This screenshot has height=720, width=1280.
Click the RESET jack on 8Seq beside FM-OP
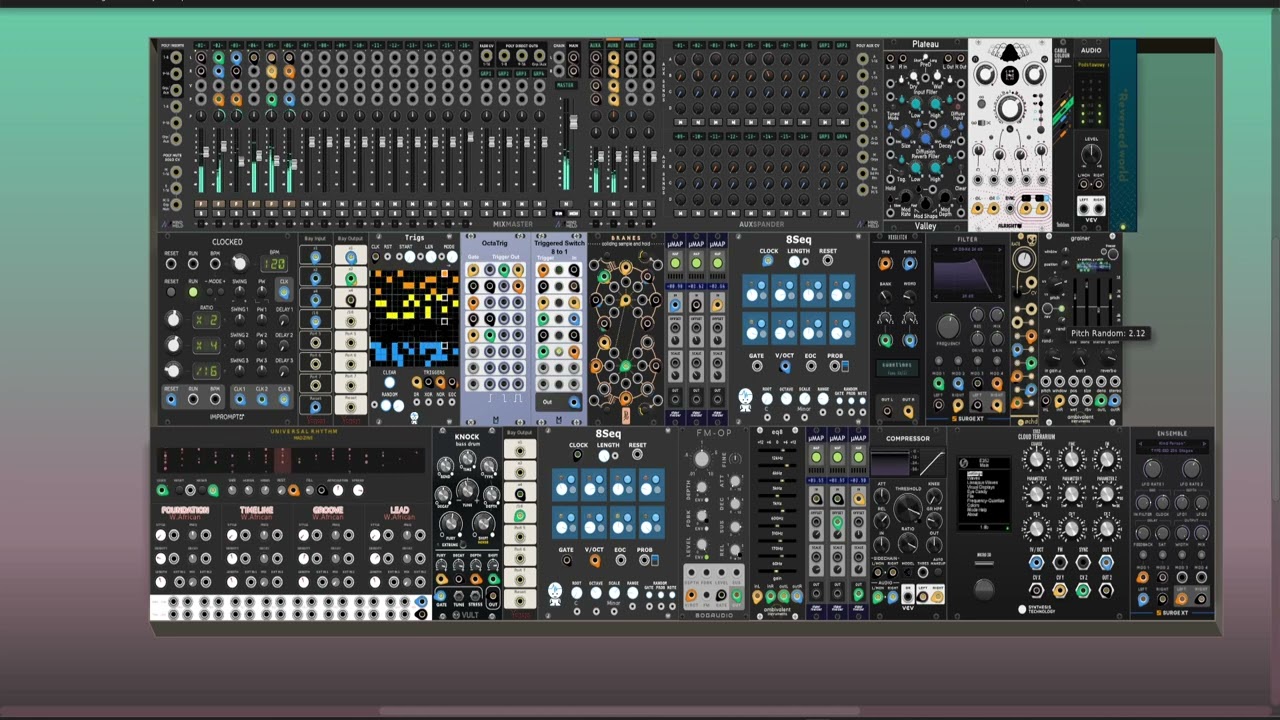tap(637, 454)
